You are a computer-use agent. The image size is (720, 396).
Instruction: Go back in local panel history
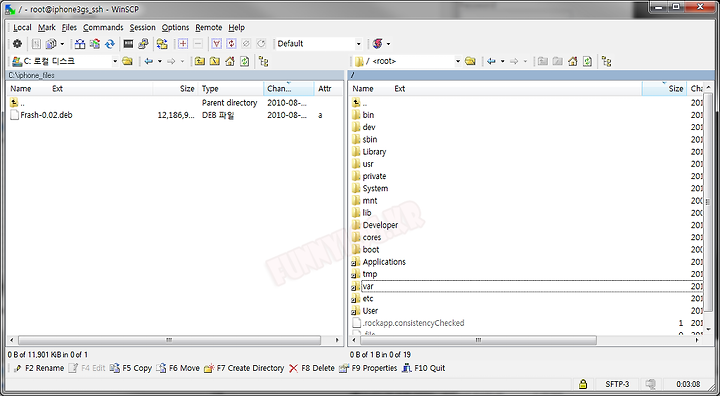[148, 61]
